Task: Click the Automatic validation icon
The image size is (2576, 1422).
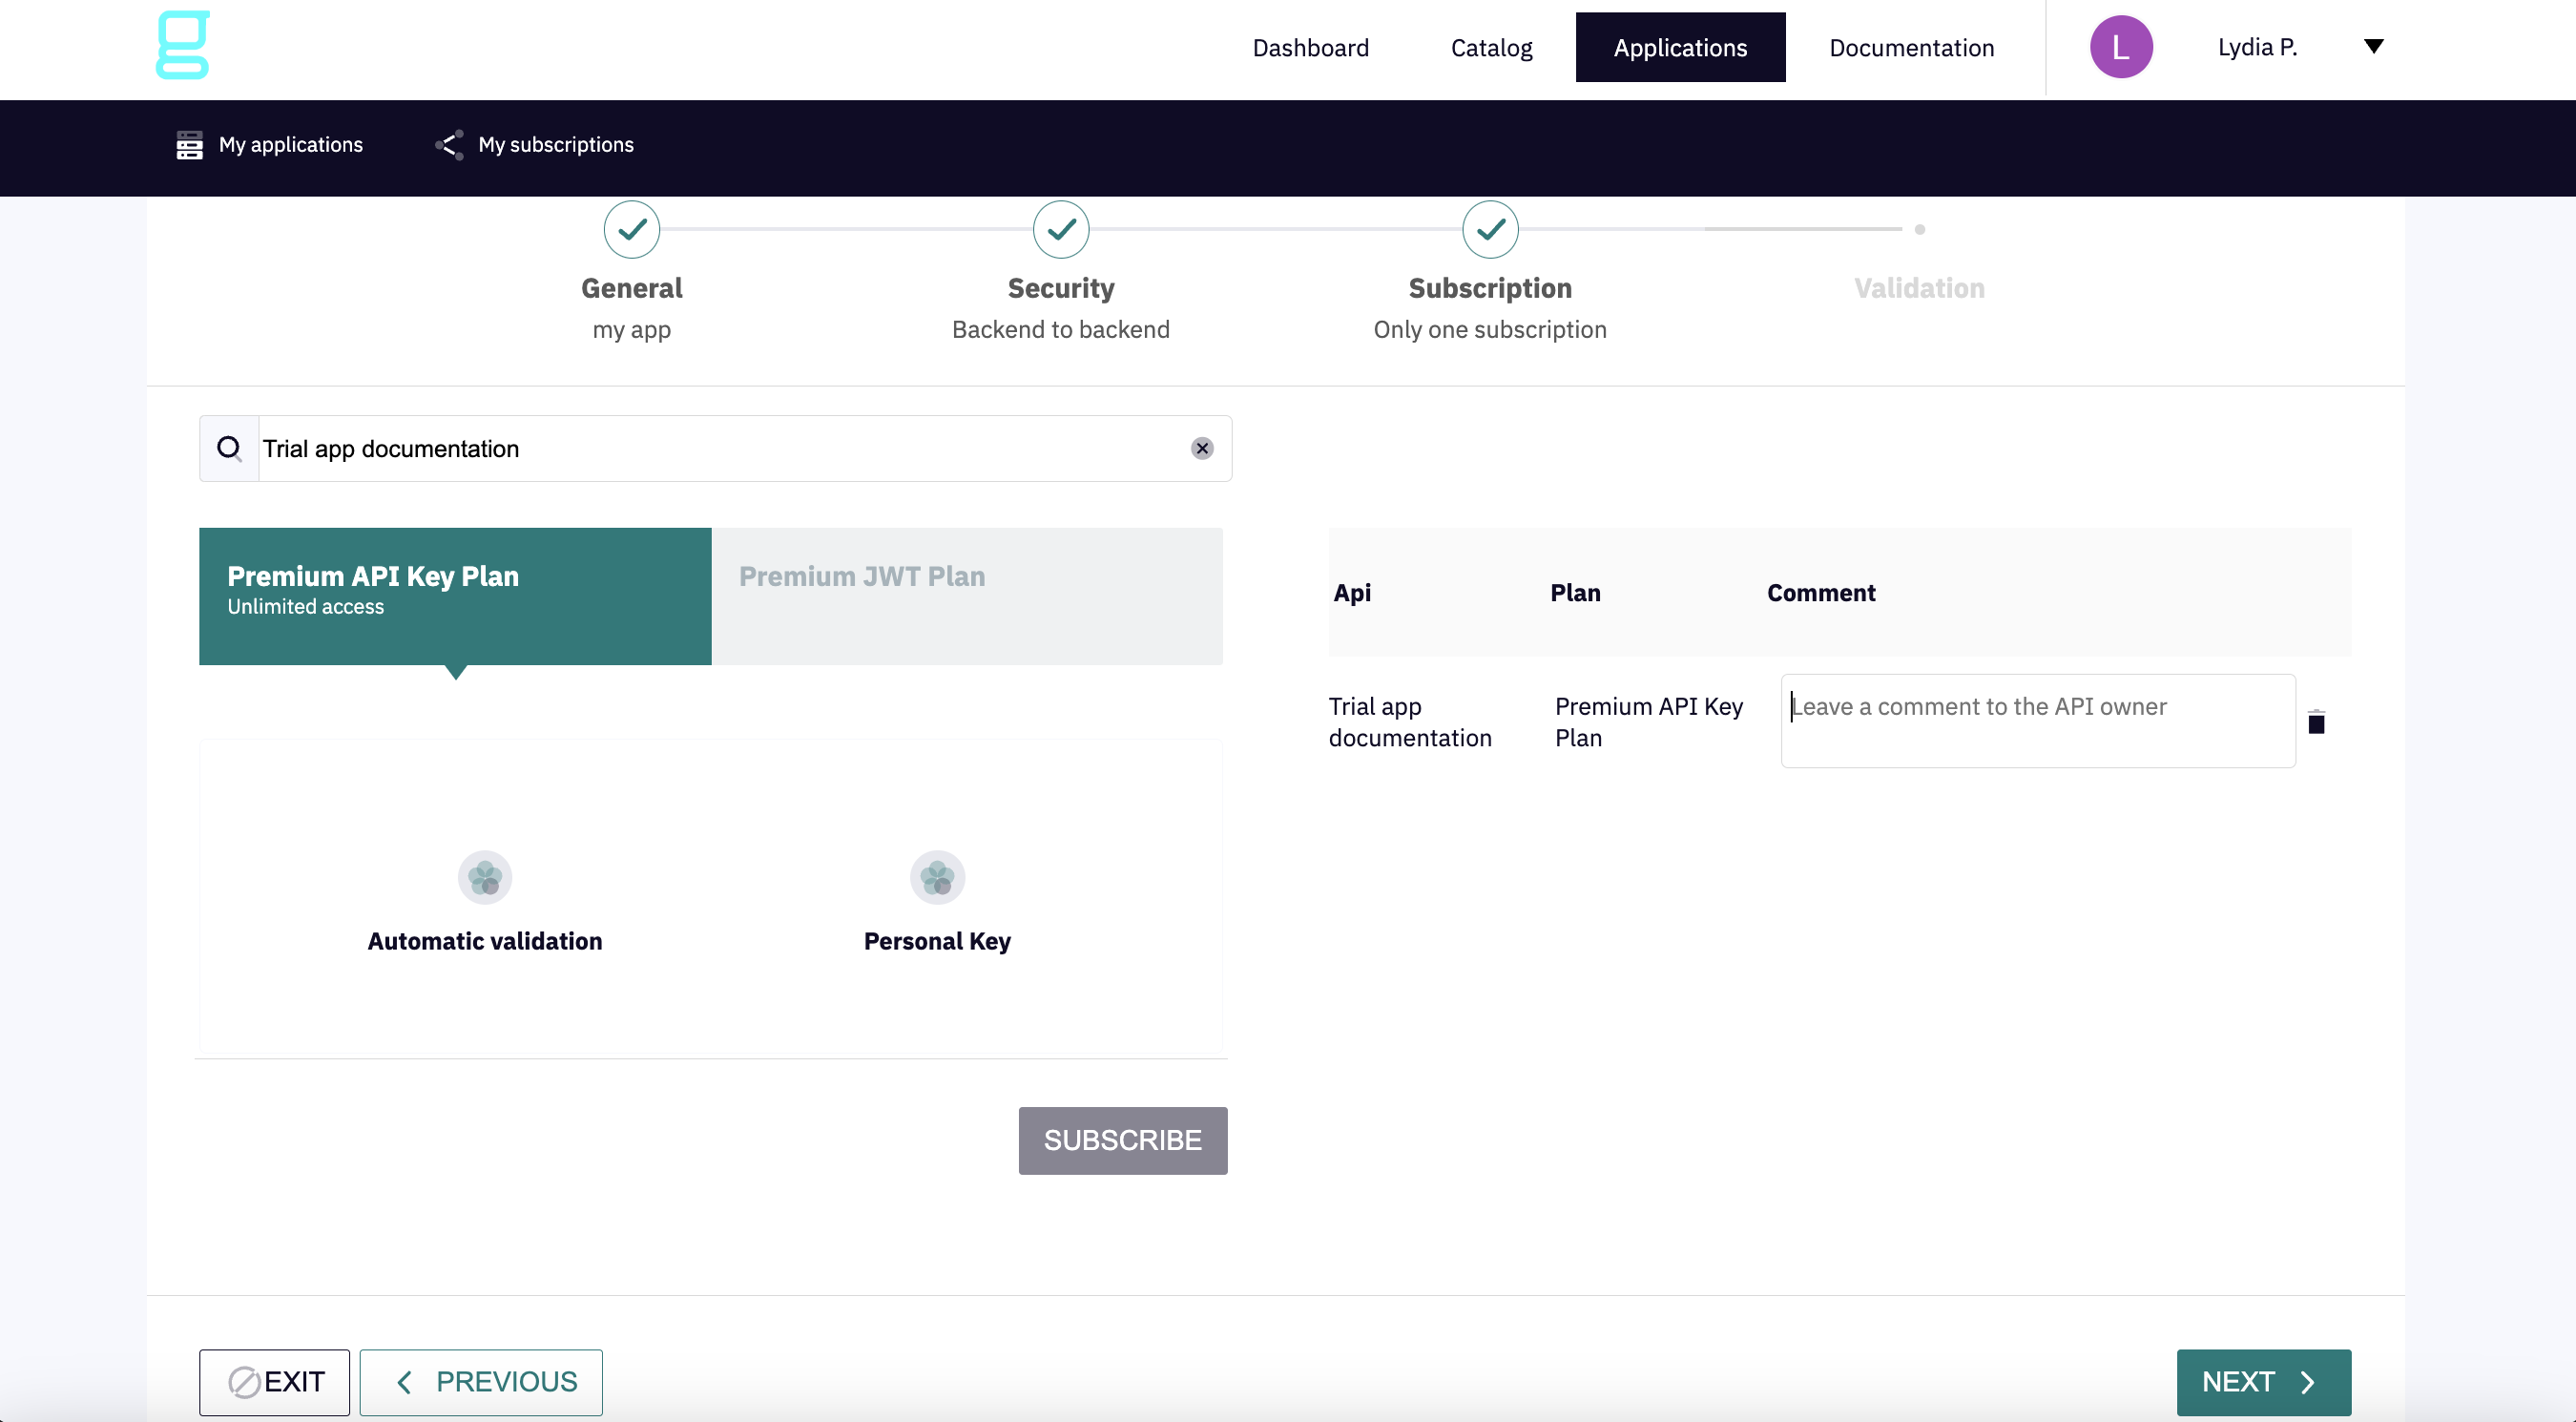Action: tap(485, 877)
